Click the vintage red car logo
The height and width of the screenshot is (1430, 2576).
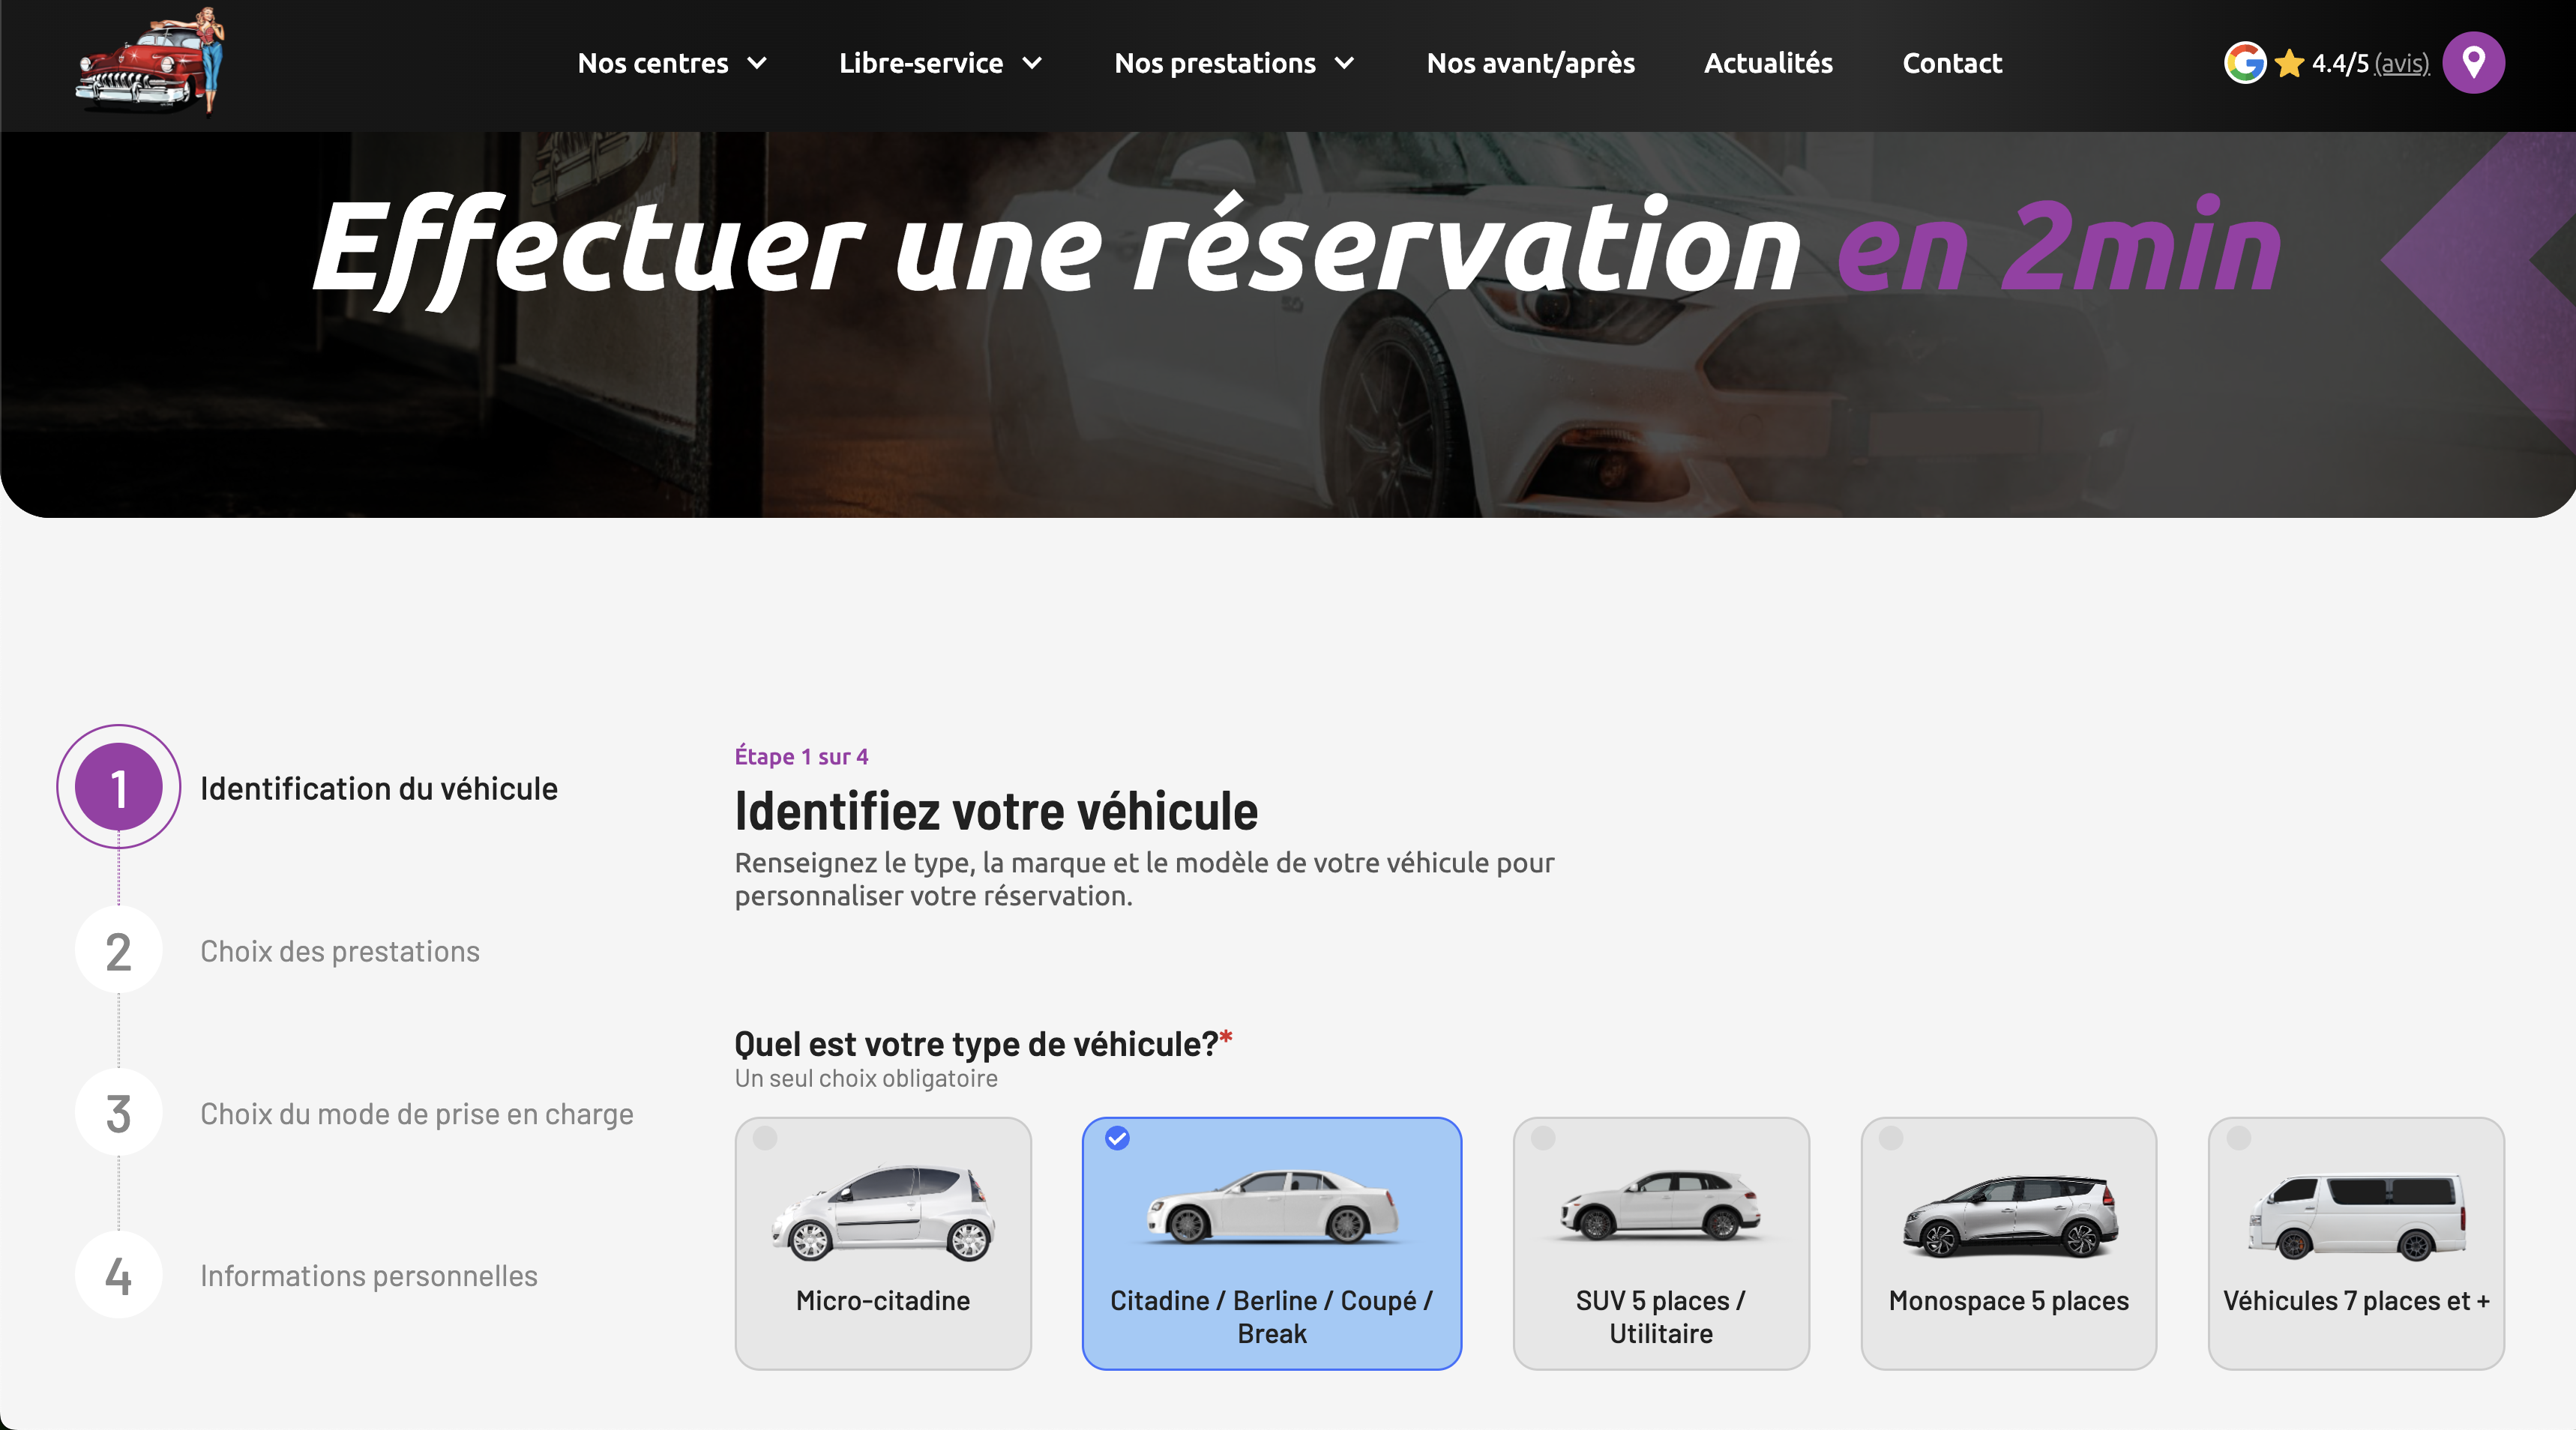(x=150, y=62)
